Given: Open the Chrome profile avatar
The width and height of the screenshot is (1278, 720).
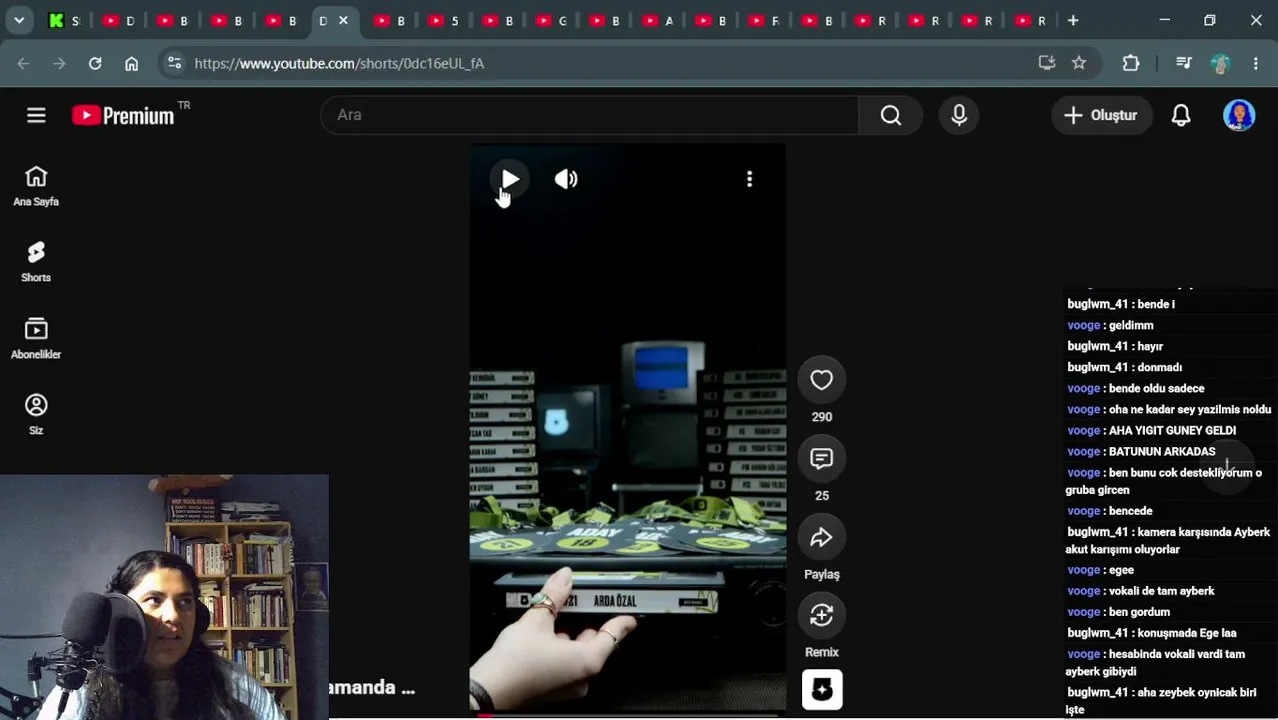Looking at the screenshot, I should (x=1220, y=63).
